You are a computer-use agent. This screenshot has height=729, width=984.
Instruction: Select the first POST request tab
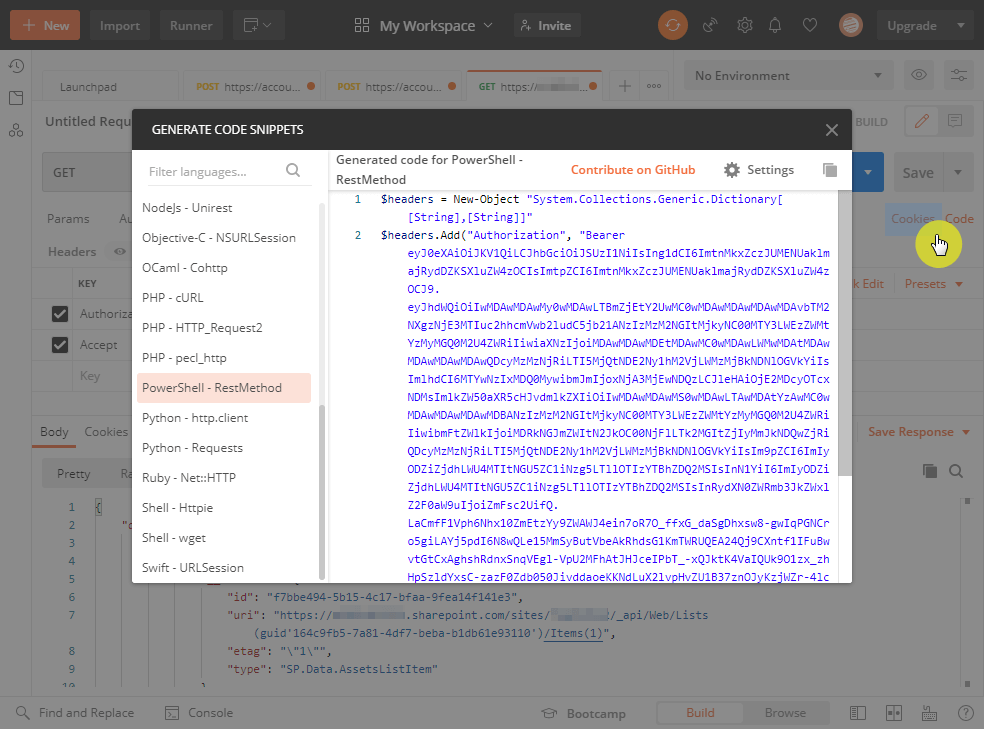click(250, 87)
